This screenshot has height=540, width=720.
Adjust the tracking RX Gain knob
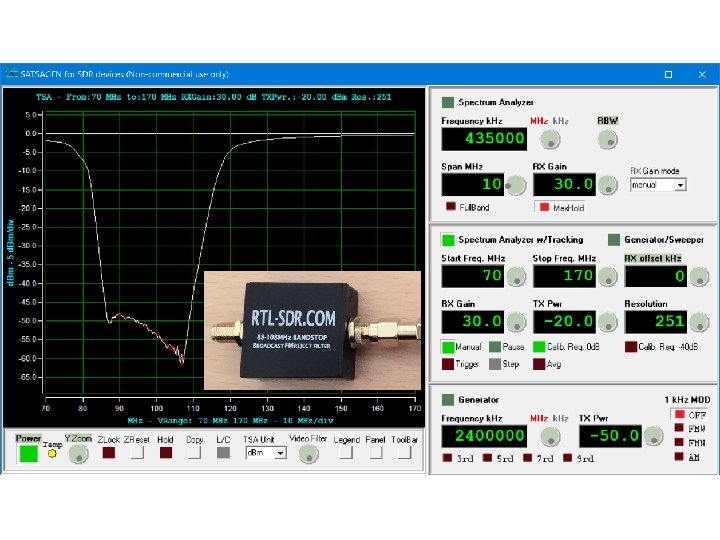[x=516, y=322]
